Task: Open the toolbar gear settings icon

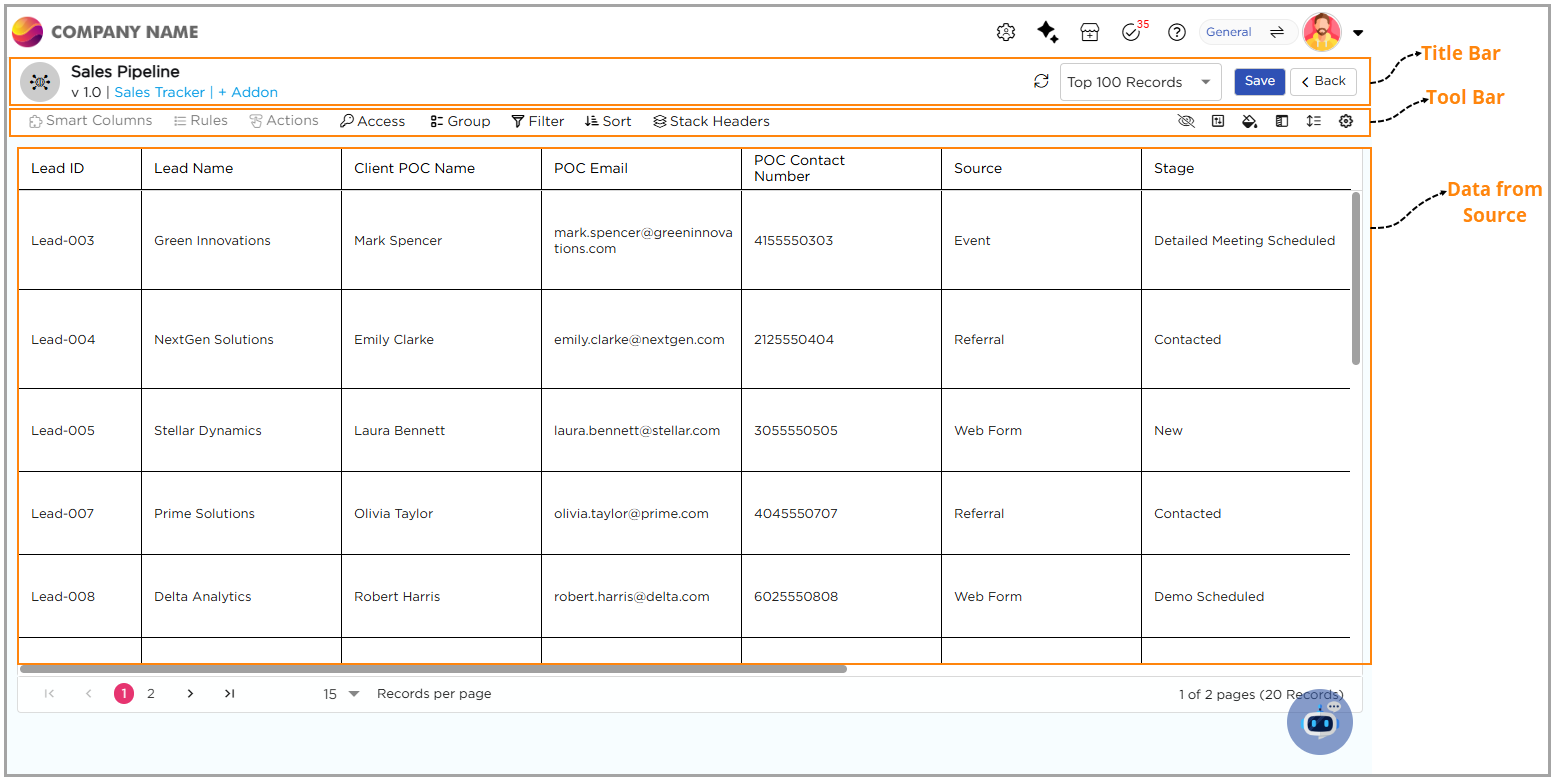Action: point(1346,121)
